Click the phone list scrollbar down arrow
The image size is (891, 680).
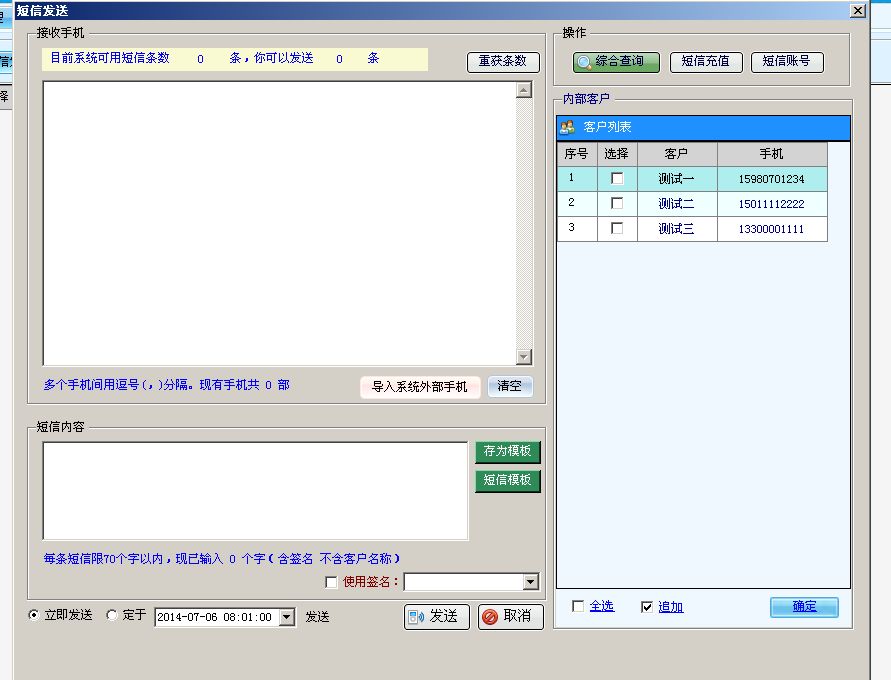[x=524, y=358]
